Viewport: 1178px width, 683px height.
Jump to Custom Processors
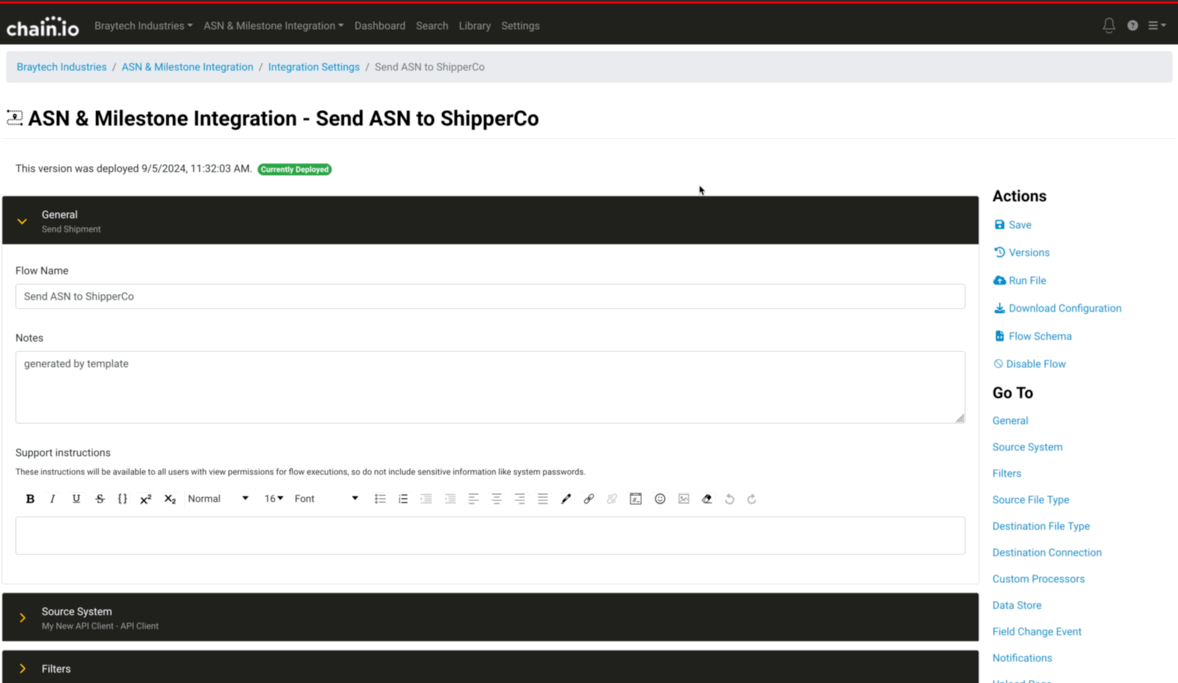1038,579
